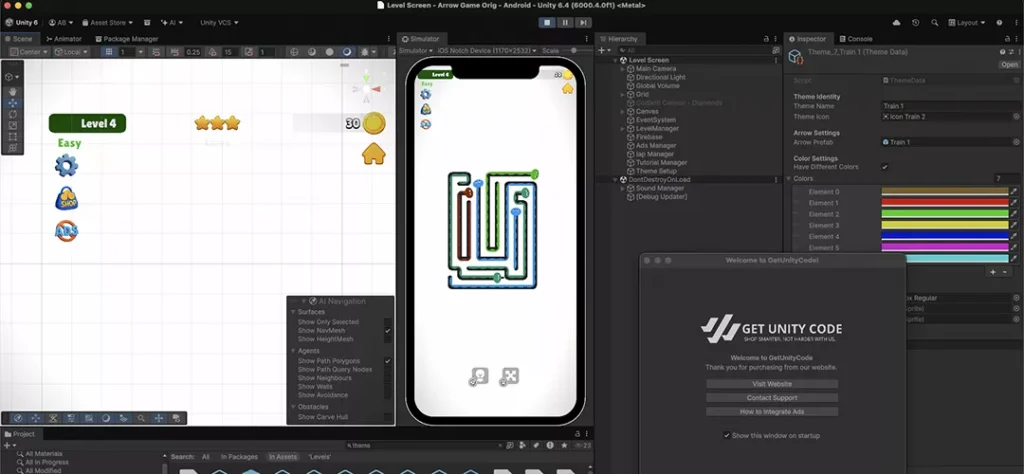This screenshot has width=1024, height=474.
Task: Uncheck Show this window on startup
Action: click(727, 435)
